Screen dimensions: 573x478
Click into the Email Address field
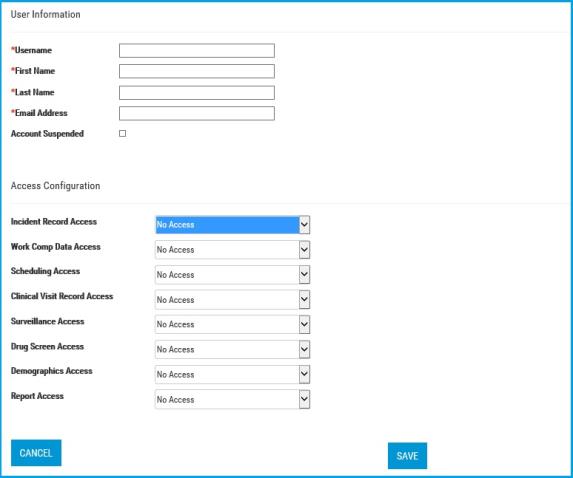click(x=197, y=113)
